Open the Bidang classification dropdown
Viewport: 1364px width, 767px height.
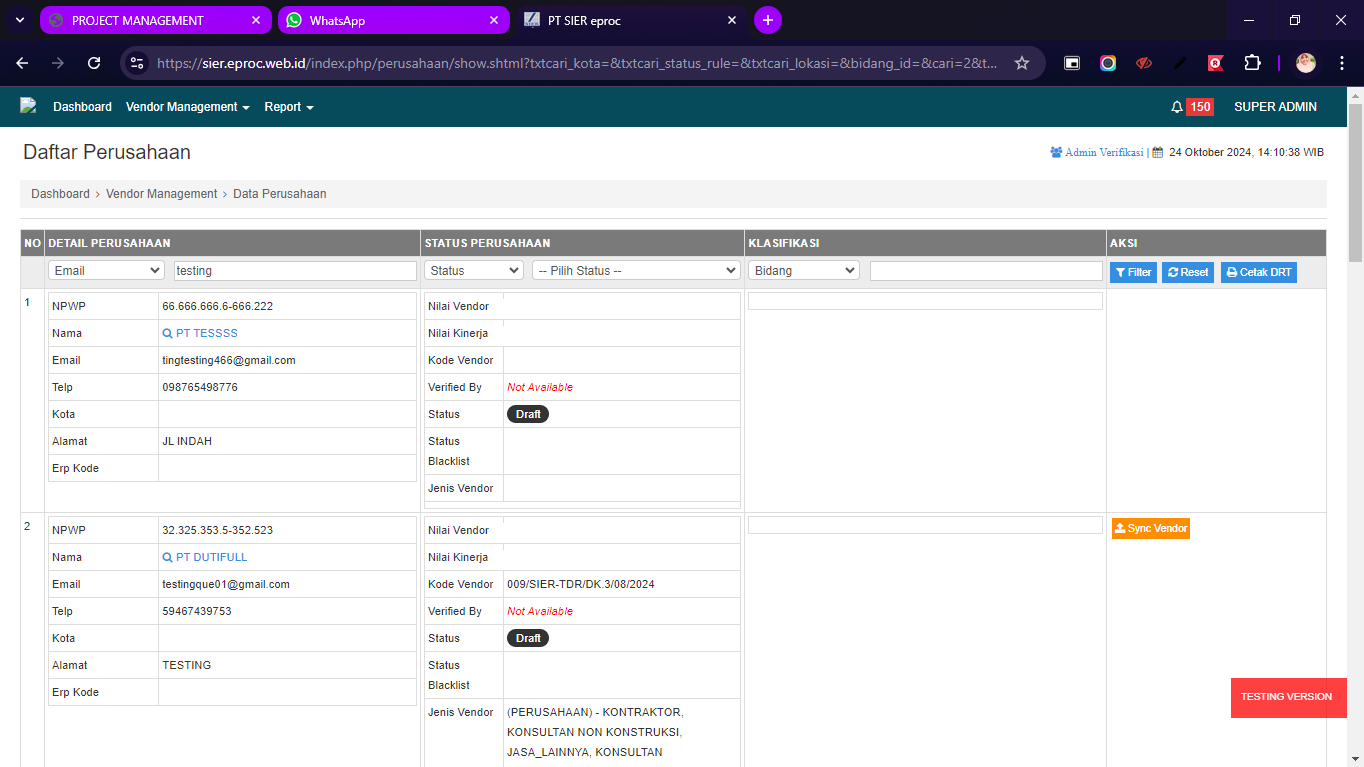point(803,271)
